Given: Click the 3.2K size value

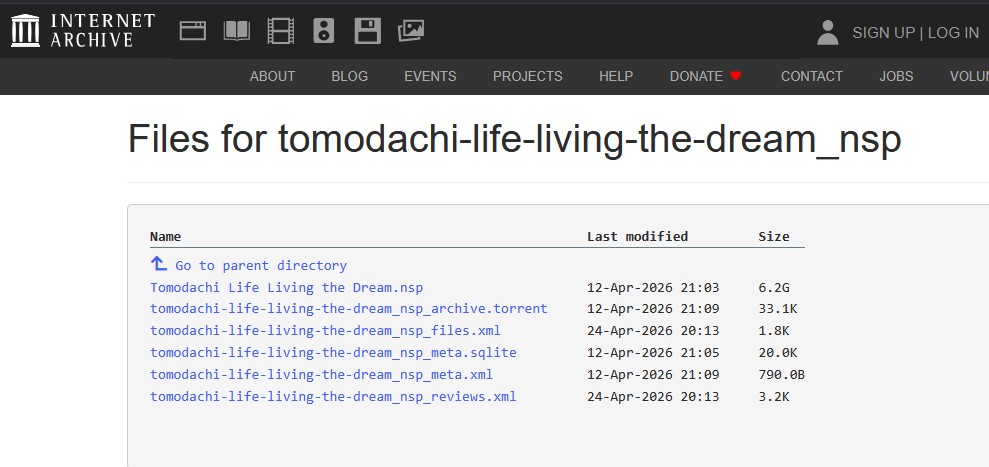Looking at the screenshot, I should (774, 397).
